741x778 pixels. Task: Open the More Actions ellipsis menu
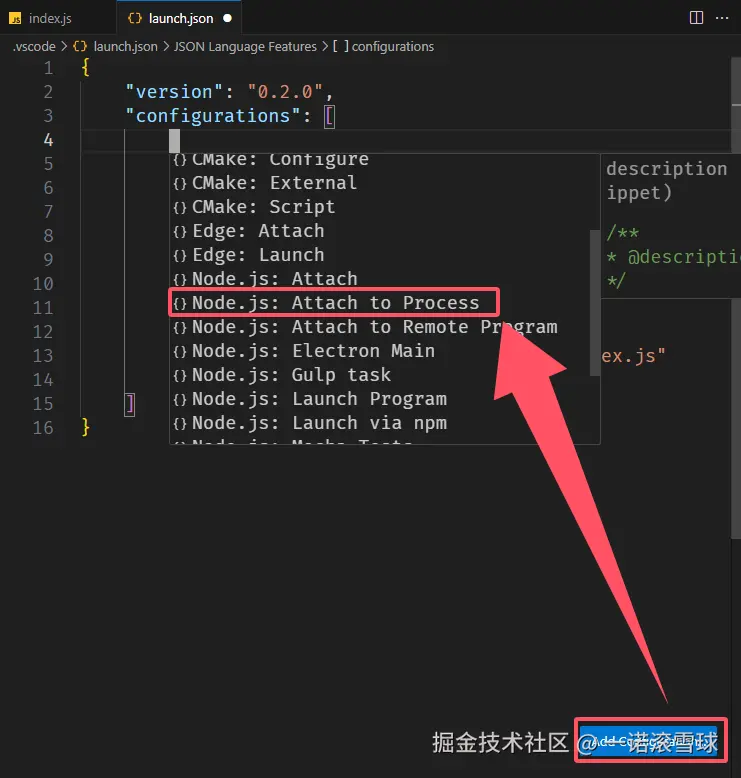coord(722,18)
